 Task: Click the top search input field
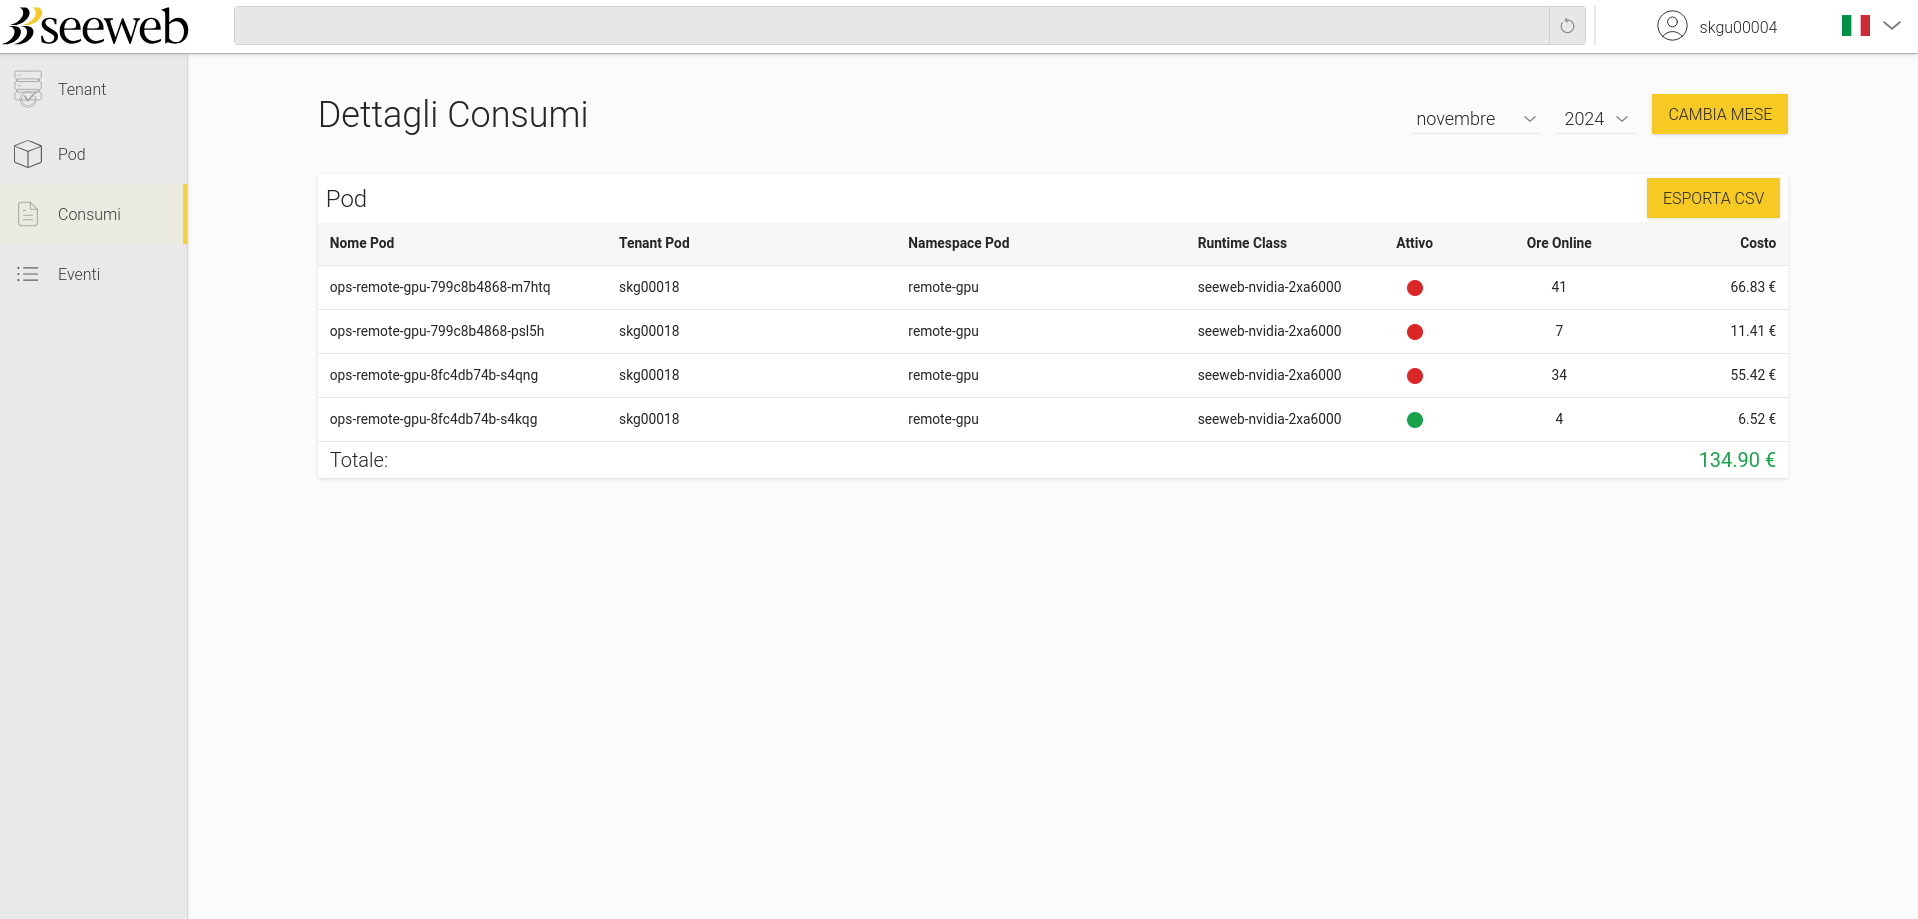pyautogui.click(x=892, y=26)
